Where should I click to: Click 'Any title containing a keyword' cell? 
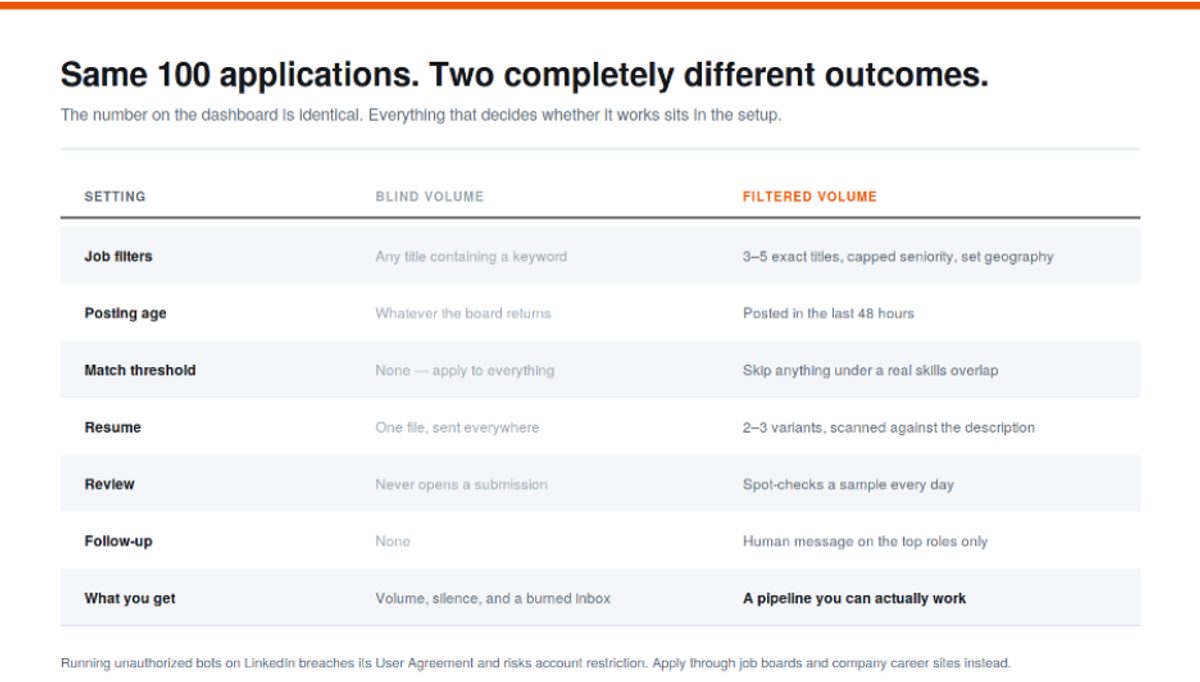471,256
